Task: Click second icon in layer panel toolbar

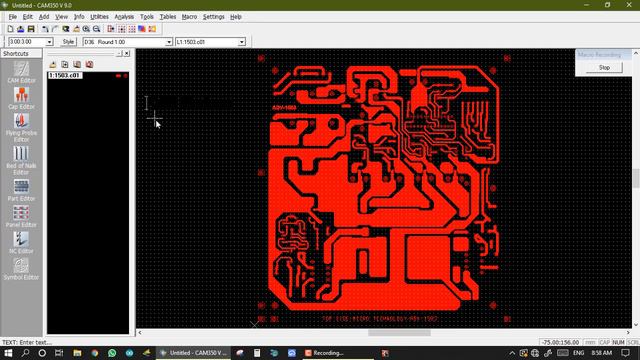Action: [x=65, y=64]
